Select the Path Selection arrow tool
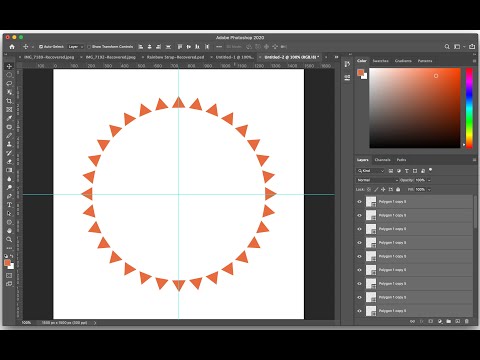The image size is (480, 360). click(x=9, y=213)
